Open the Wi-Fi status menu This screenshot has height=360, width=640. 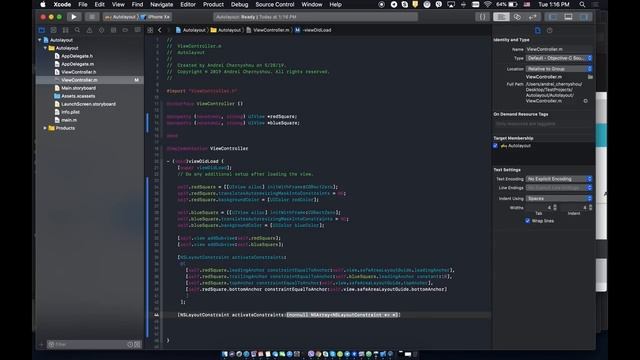click(x=487, y=4)
